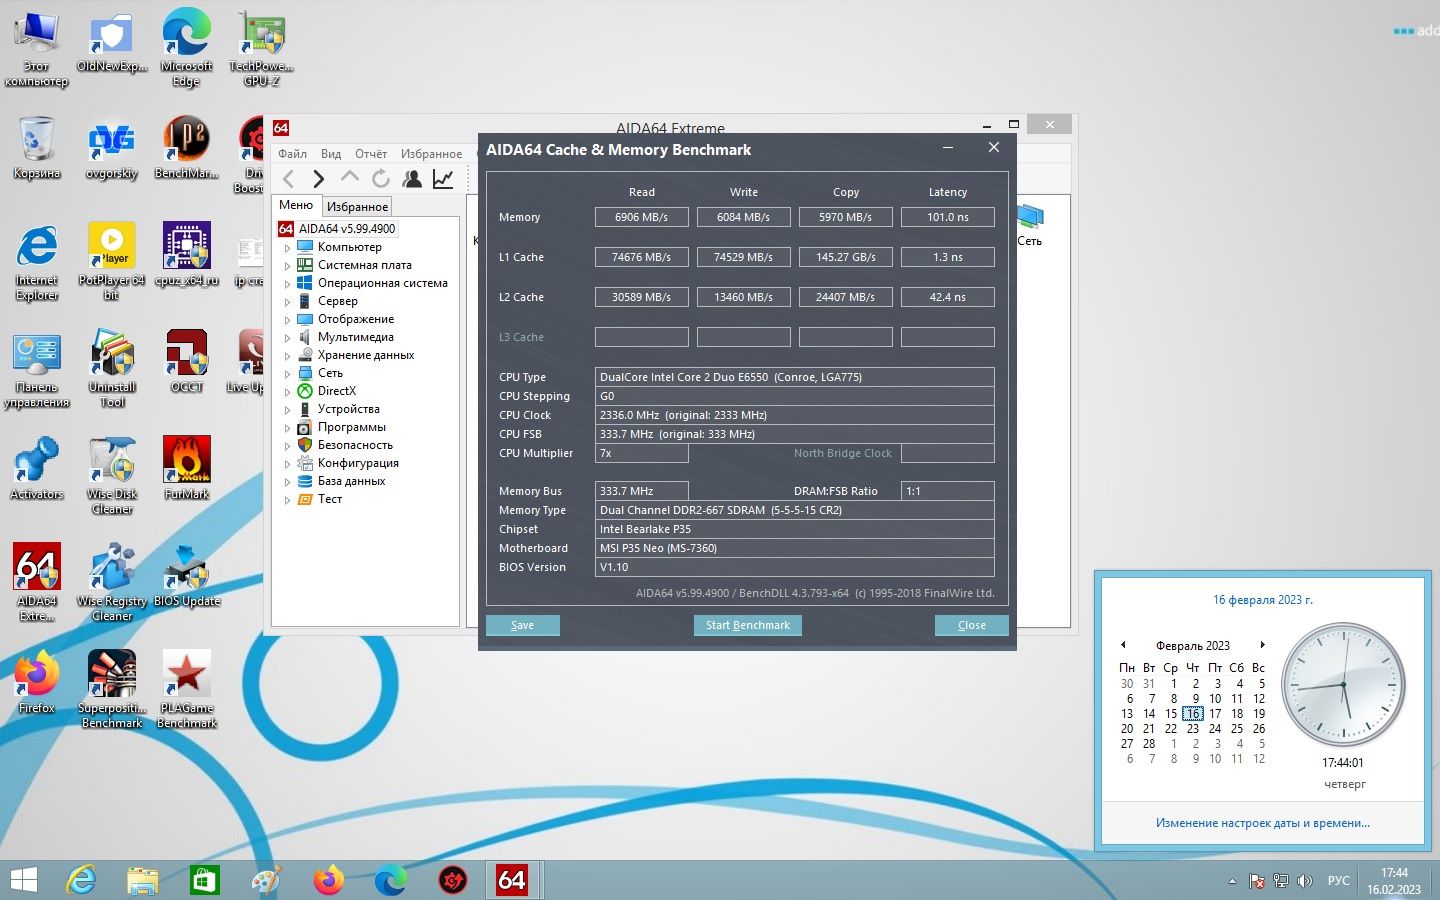Screen dimensions: 1440x900
Task: Click the Close button in benchmark dialog
Action: click(971, 625)
